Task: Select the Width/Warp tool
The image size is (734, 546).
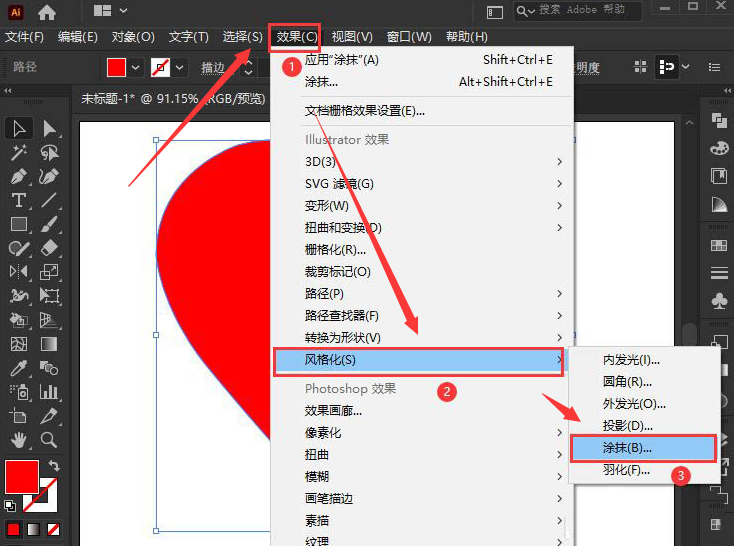Action: [x=19, y=296]
